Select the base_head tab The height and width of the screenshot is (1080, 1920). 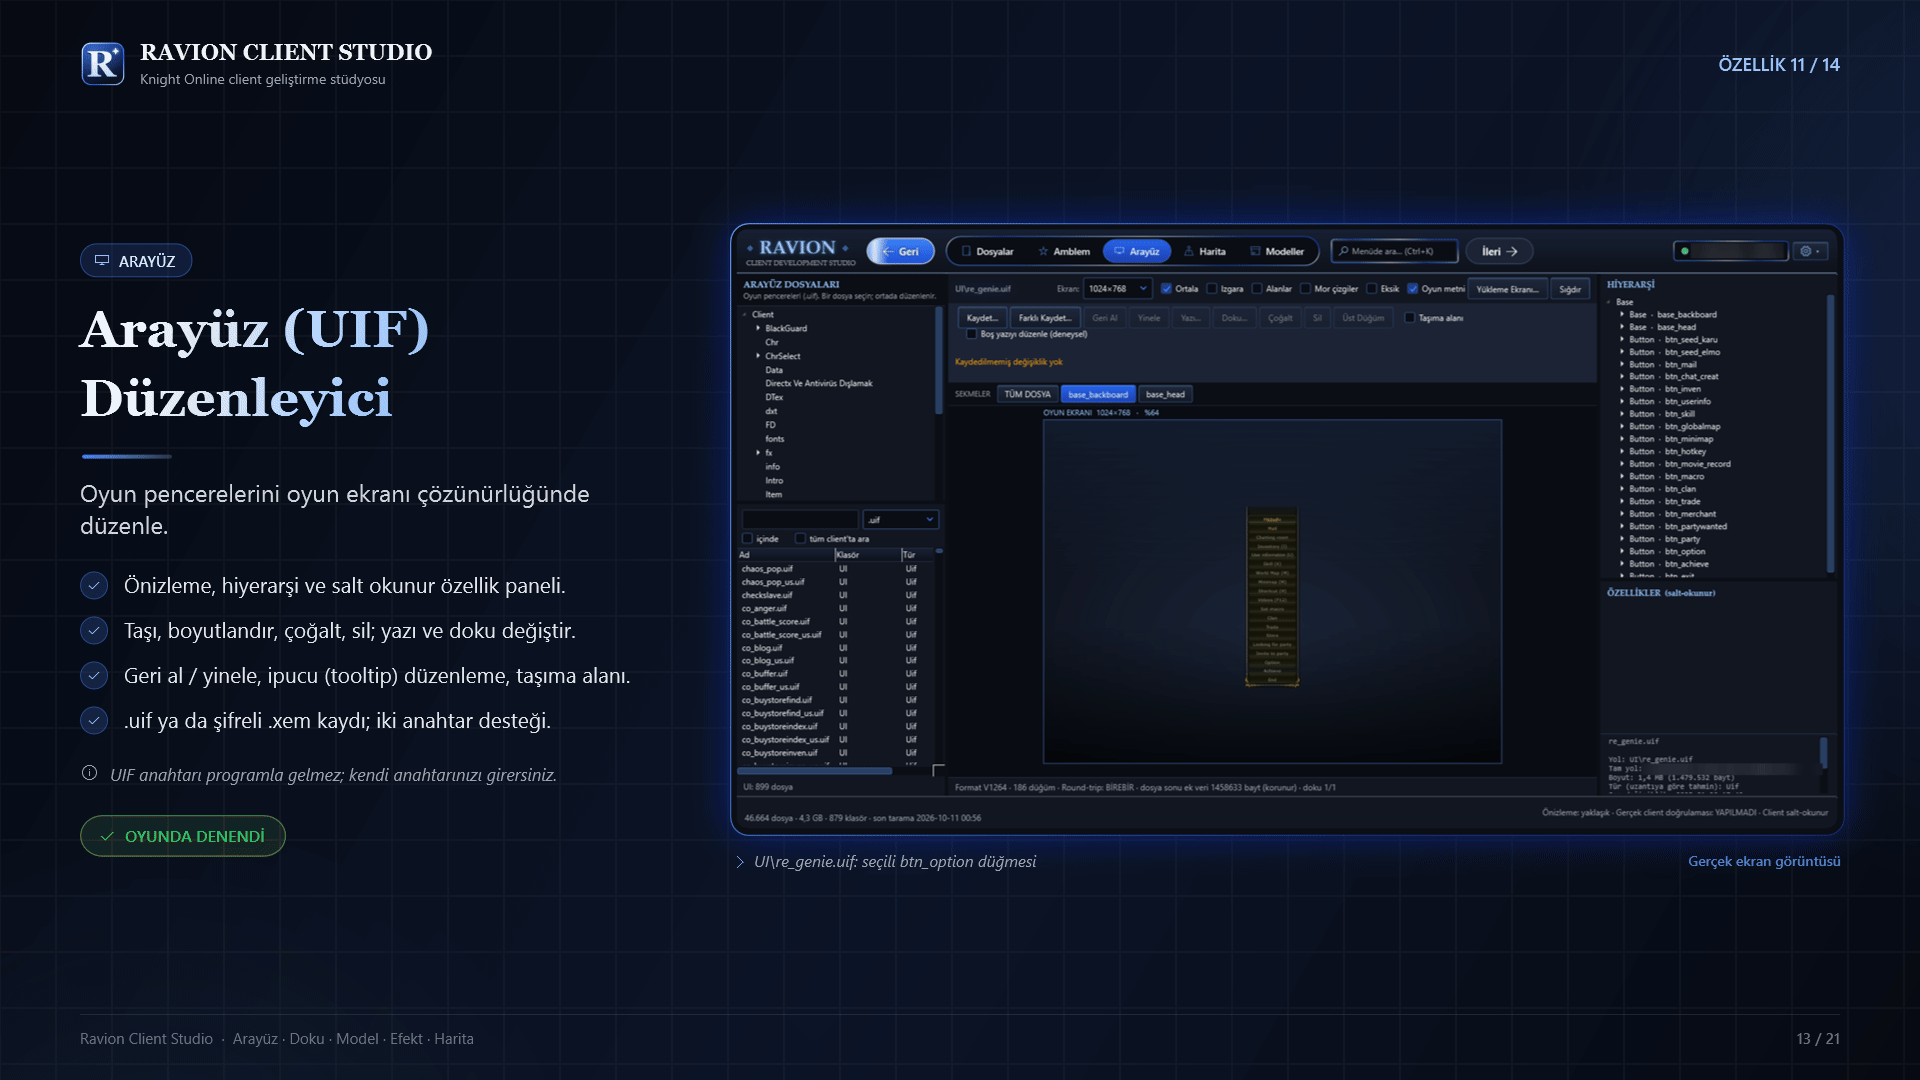pos(1165,394)
